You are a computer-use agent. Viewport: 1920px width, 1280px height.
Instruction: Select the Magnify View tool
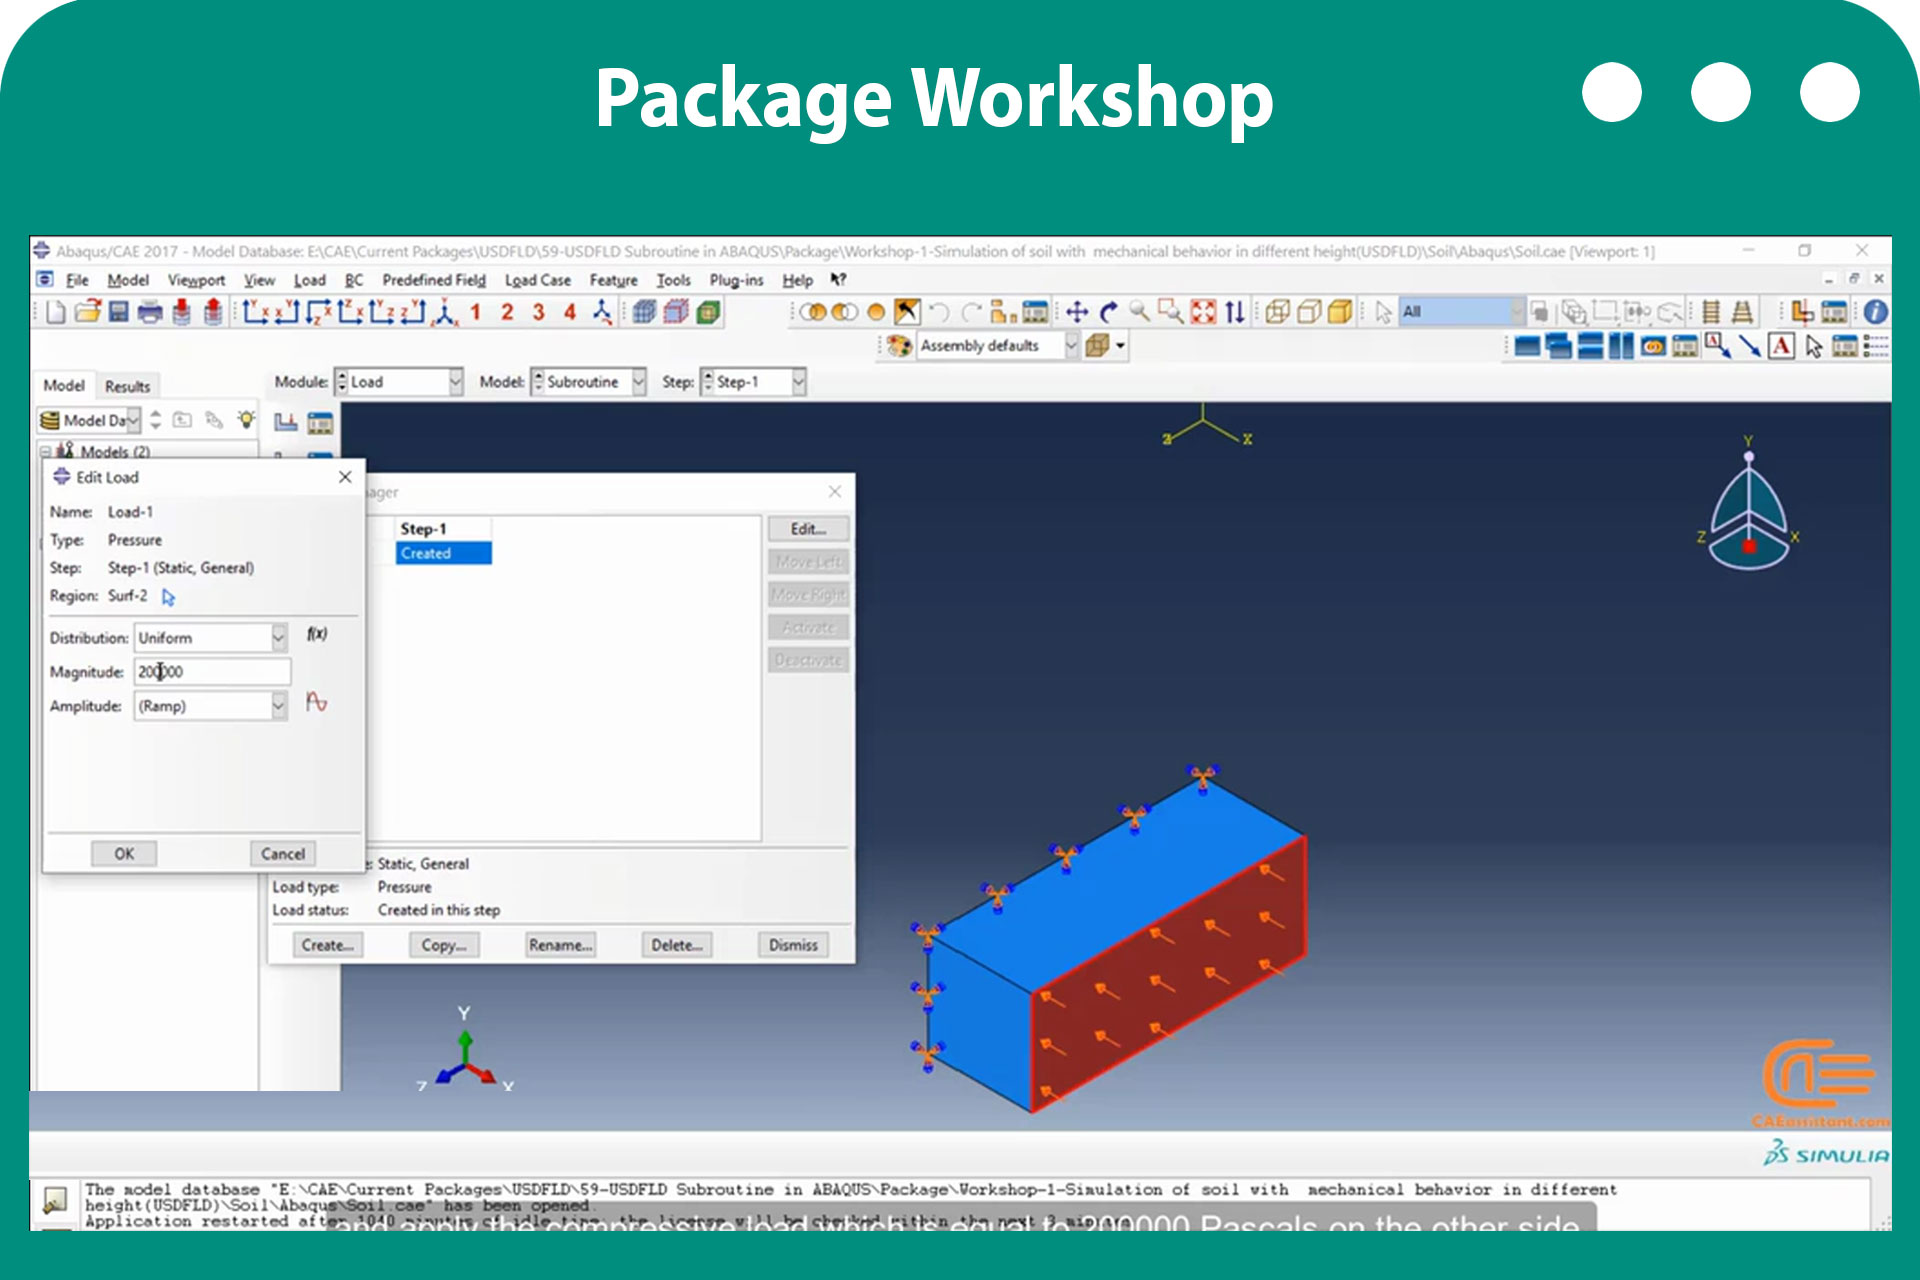[1139, 312]
